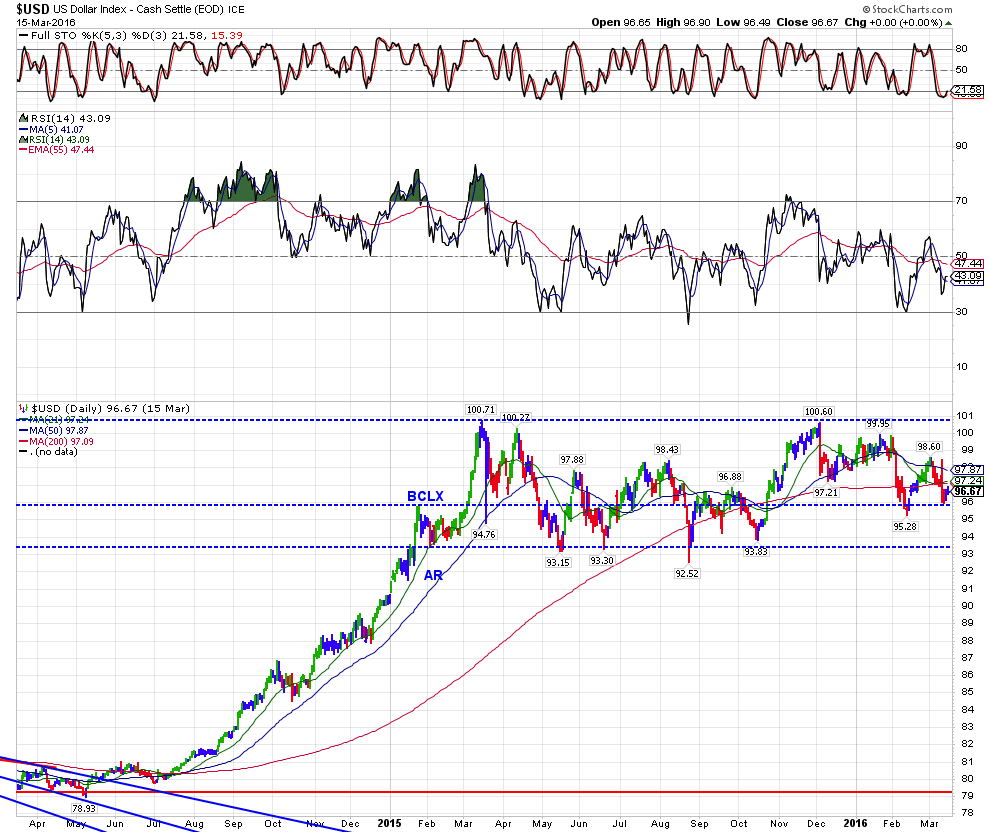Click the black Full STO legend marker
This screenshot has width=990, height=832.
[x=22, y=36]
